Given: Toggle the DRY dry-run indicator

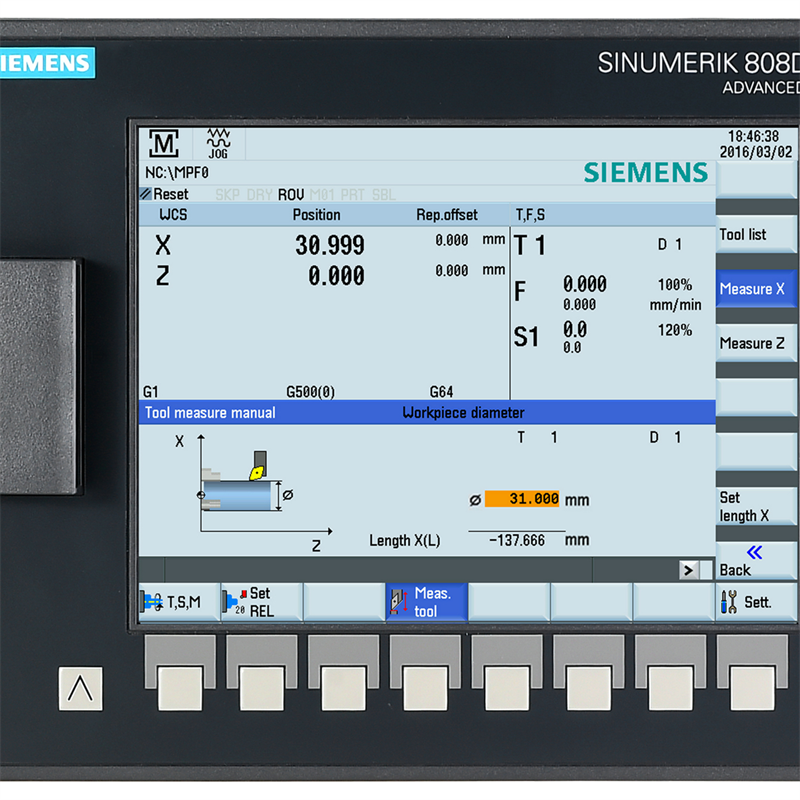Looking at the screenshot, I should 259,194.
